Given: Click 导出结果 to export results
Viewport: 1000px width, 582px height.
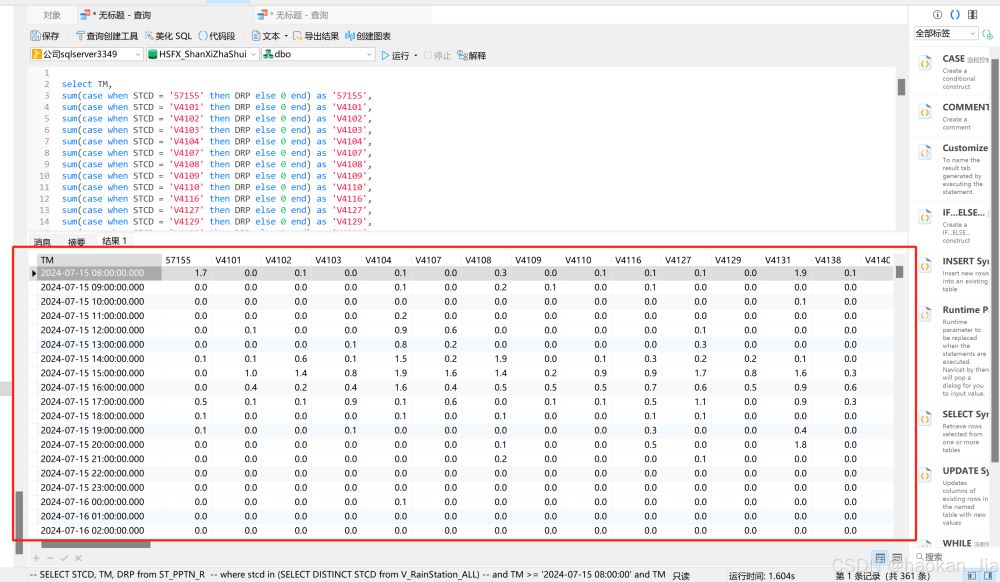Looking at the screenshot, I should point(316,36).
